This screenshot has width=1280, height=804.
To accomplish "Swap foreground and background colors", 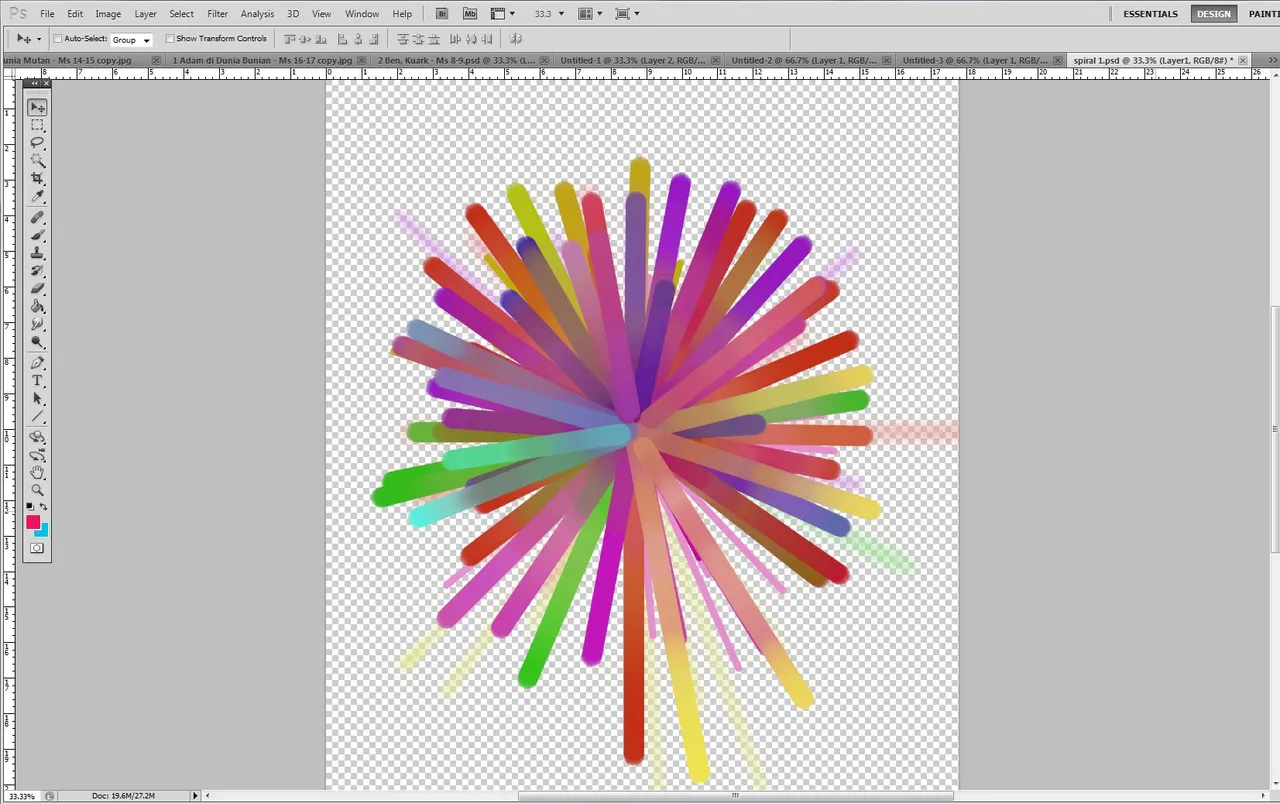I will pyautogui.click(x=44, y=507).
